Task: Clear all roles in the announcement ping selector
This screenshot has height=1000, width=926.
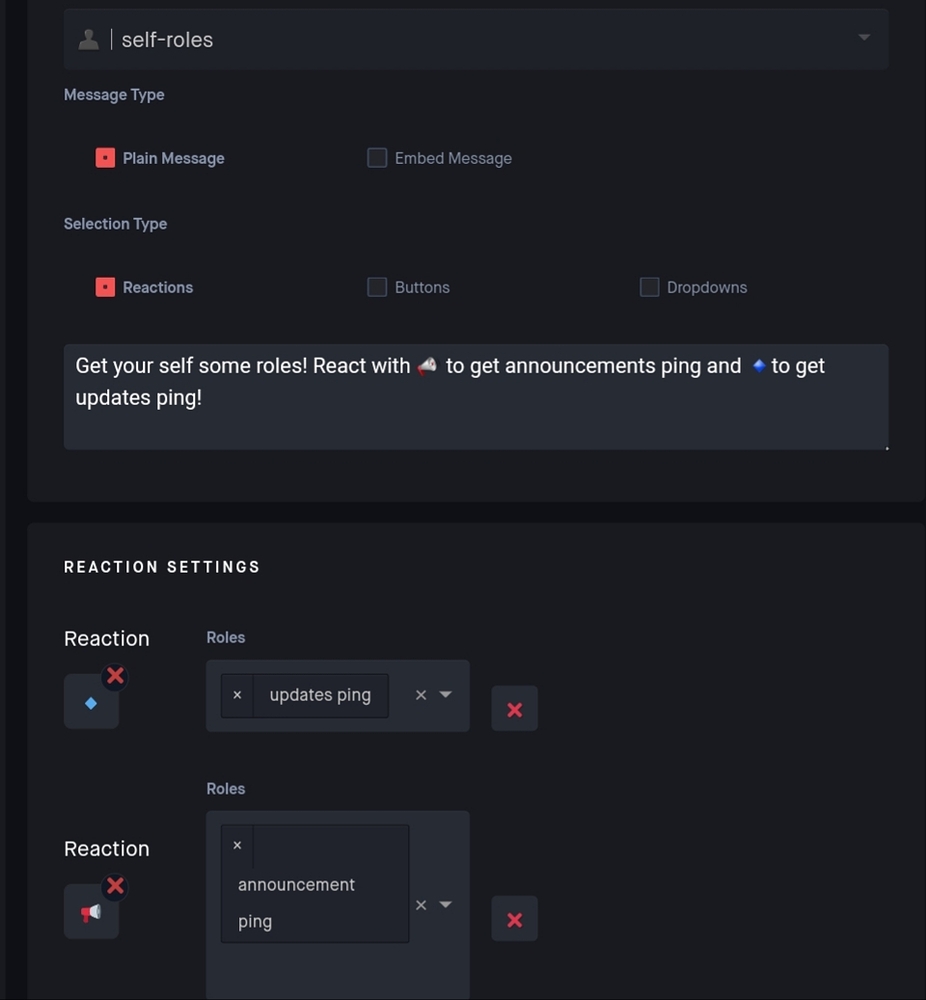Action: pyautogui.click(x=420, y=904)
